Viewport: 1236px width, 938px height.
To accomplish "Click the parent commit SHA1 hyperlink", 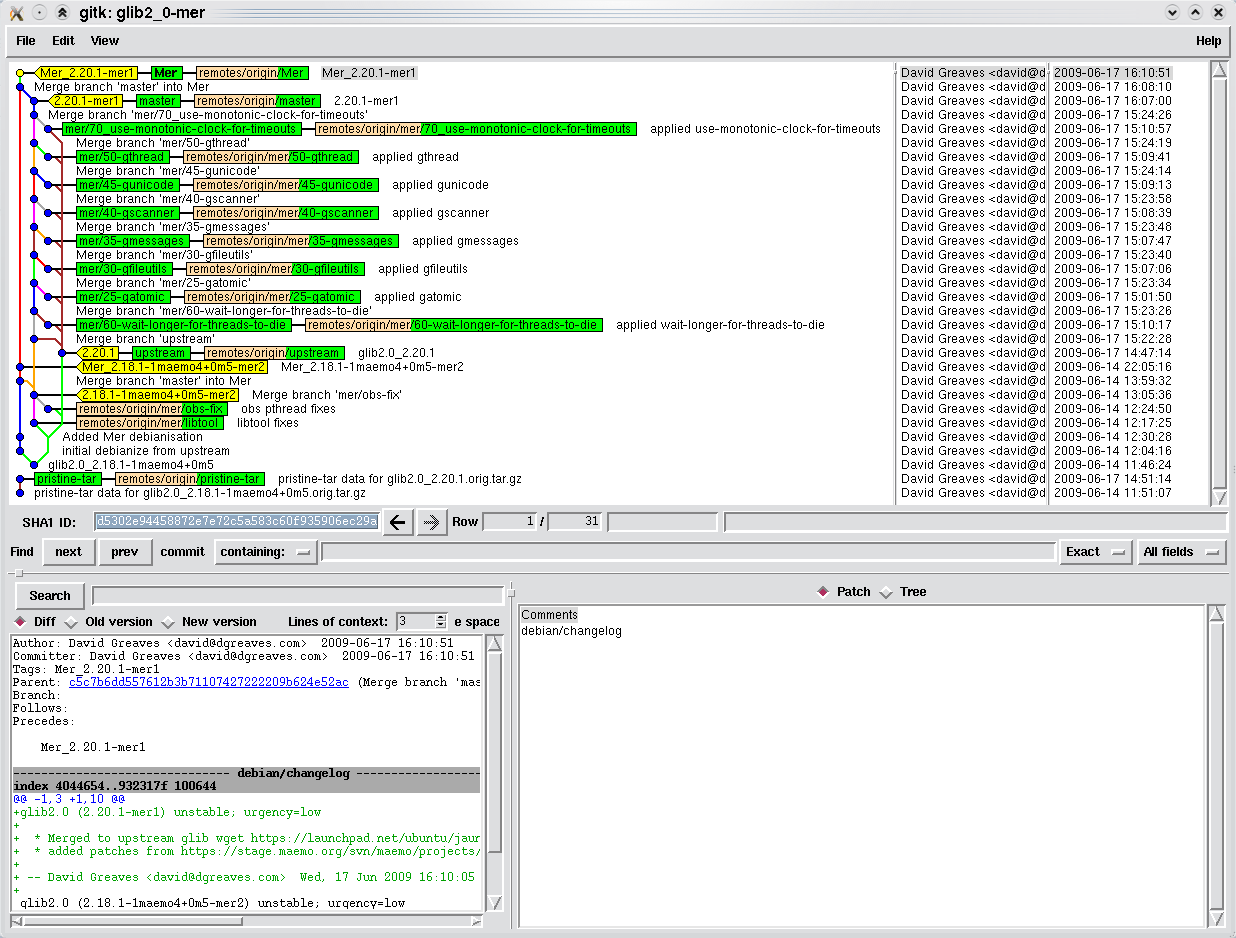I will pos(208,682).
